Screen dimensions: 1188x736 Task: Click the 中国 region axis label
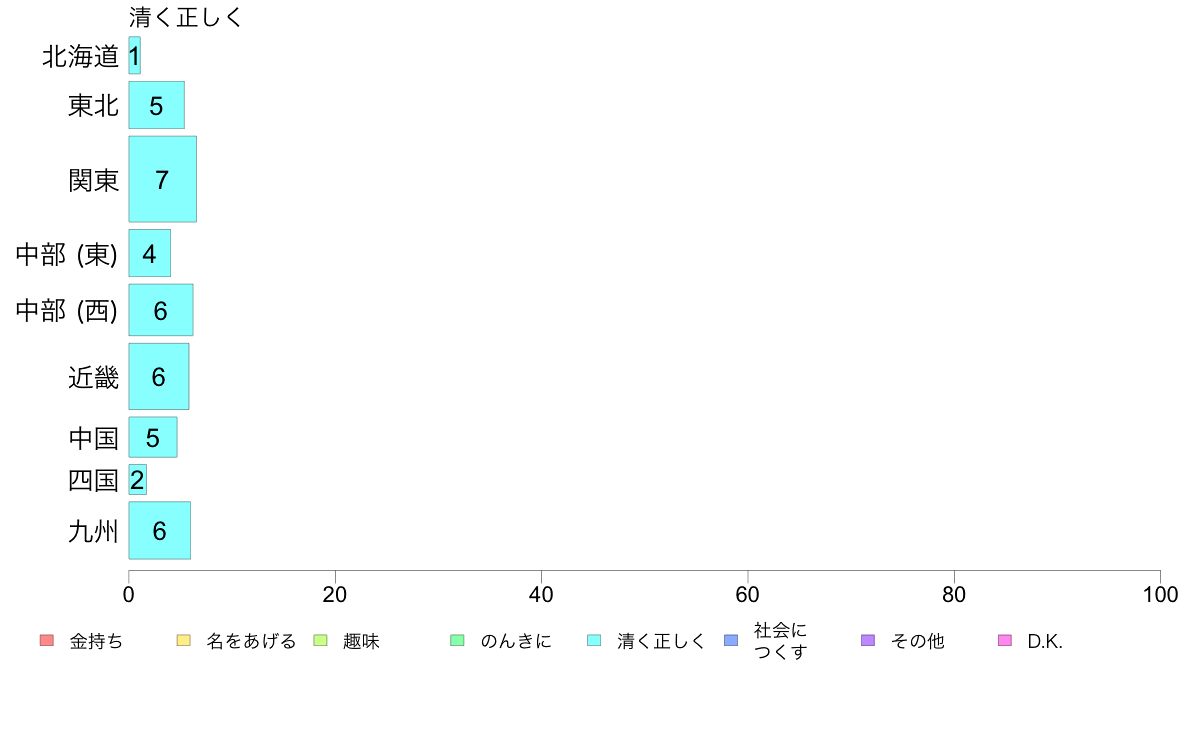[93, 438]
